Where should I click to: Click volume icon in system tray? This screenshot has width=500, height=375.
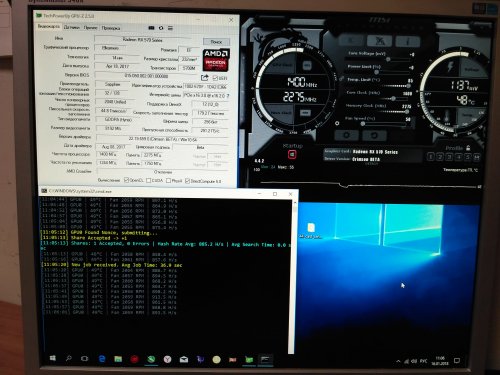(414, 361)
